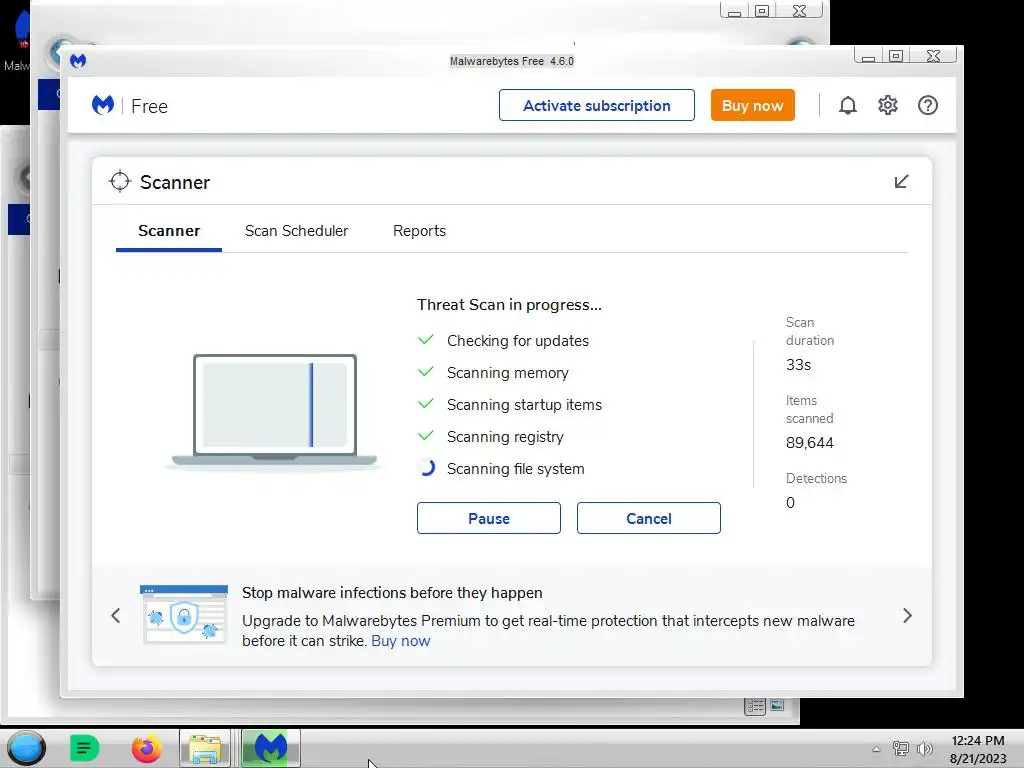Cancel the running Threat Scan

coord(648,519)
